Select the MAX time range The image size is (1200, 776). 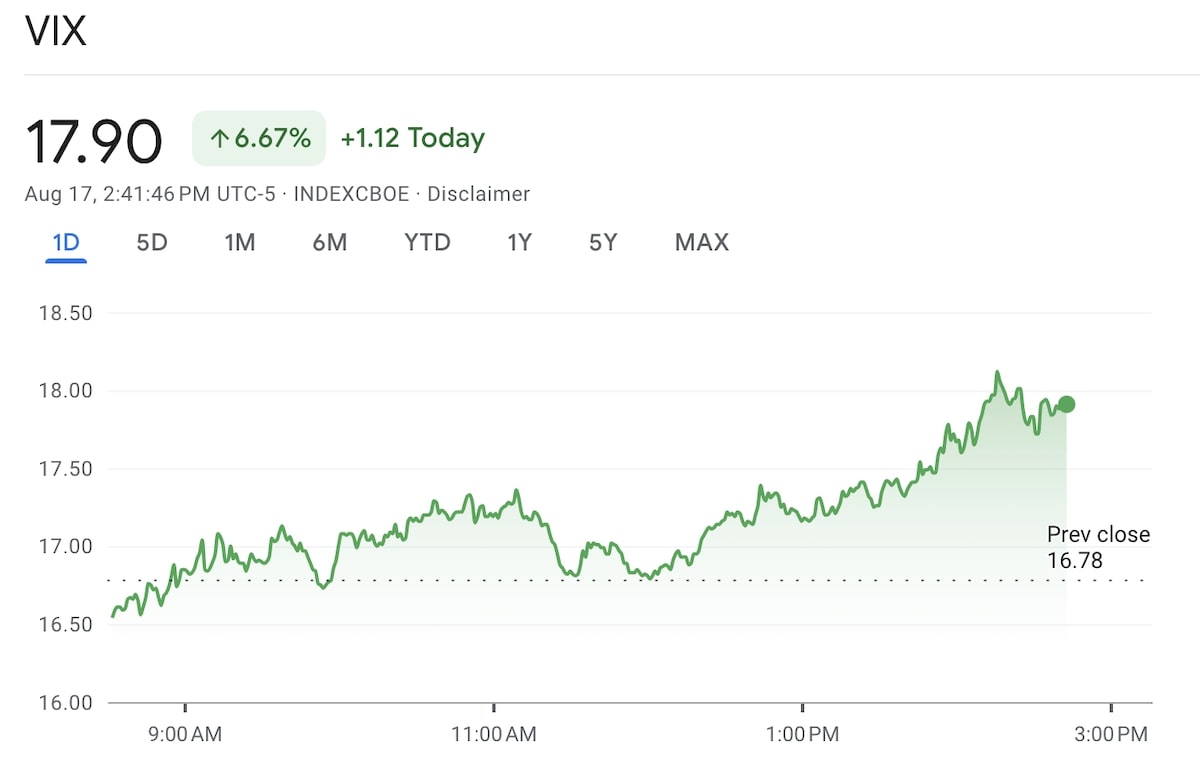700,242
